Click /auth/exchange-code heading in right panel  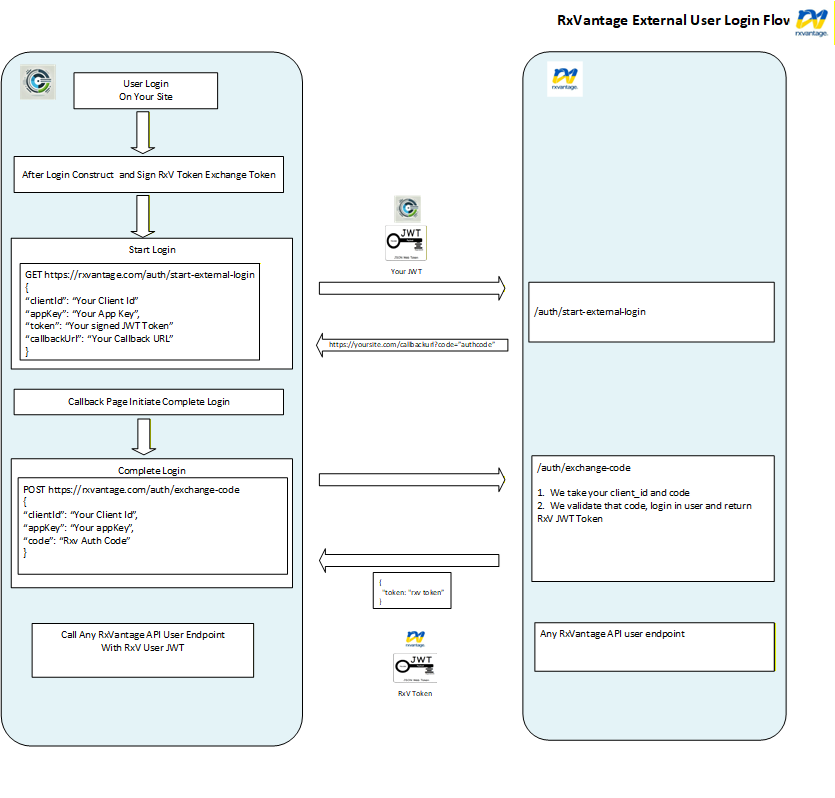click(584, 468)
